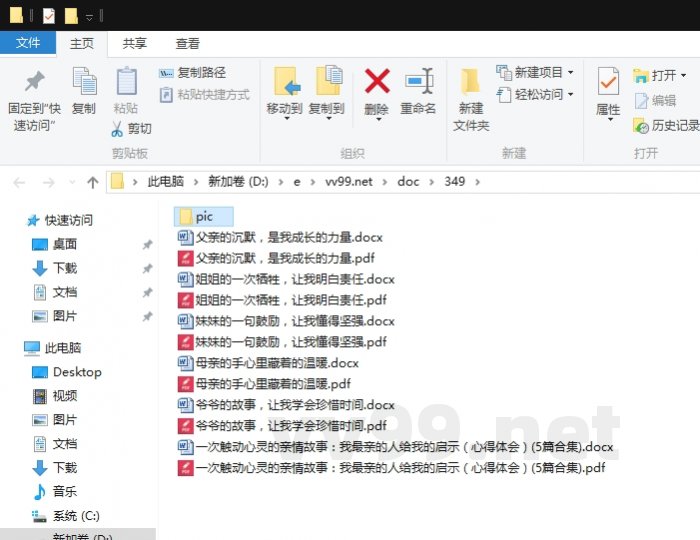This screenshot has width=700, height=540.
Task: Expand the chevron after doc breadcrumb
Action: click(431, 182)
